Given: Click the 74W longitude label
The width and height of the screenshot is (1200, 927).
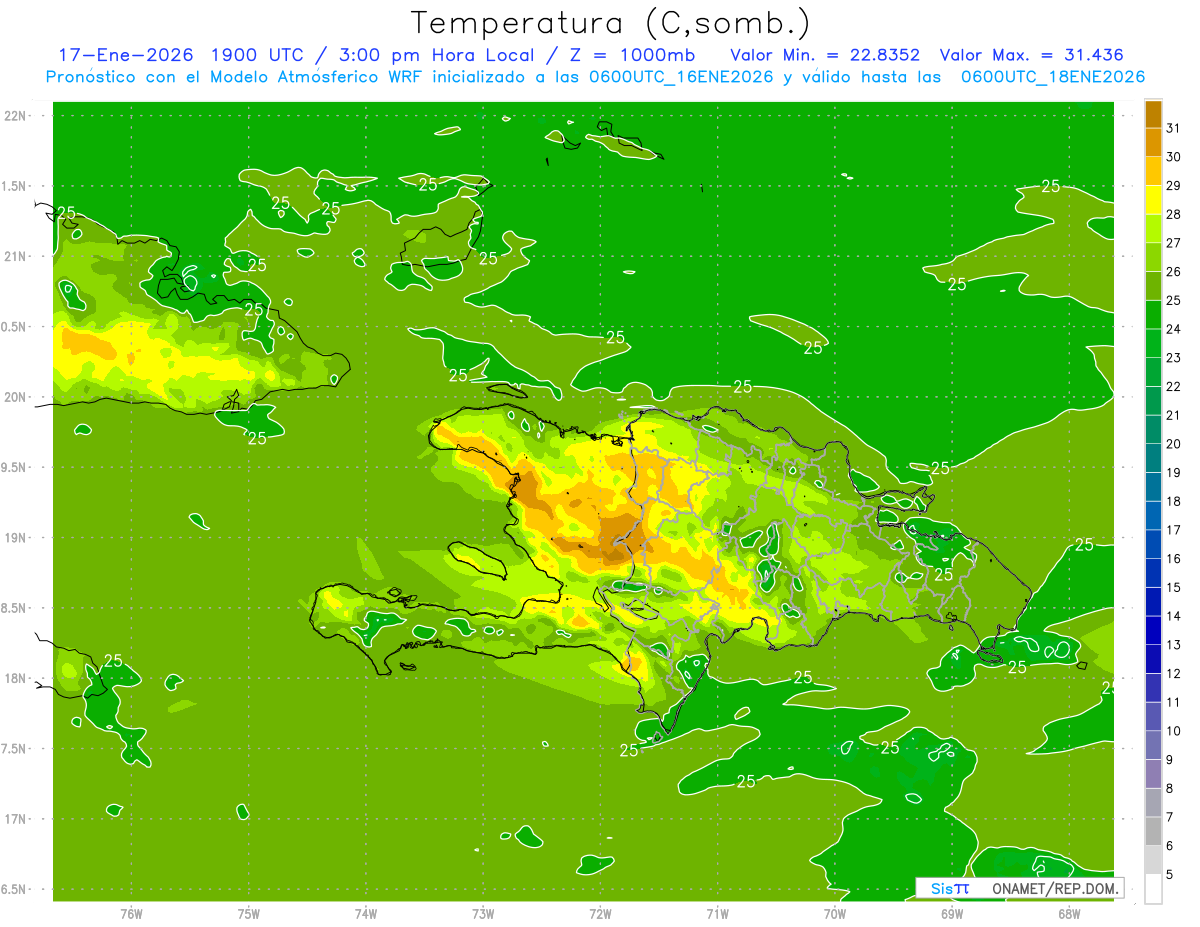Looking at the screenshot, I should (366, 914).
